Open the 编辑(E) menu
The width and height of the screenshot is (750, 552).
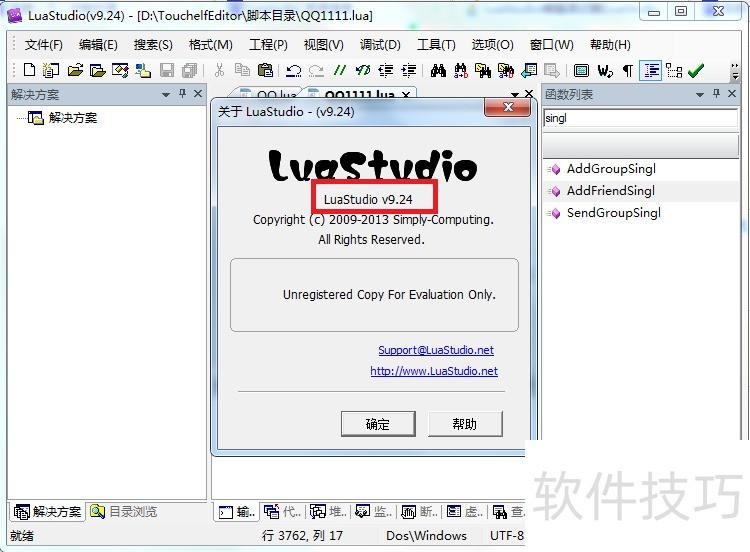98,45
